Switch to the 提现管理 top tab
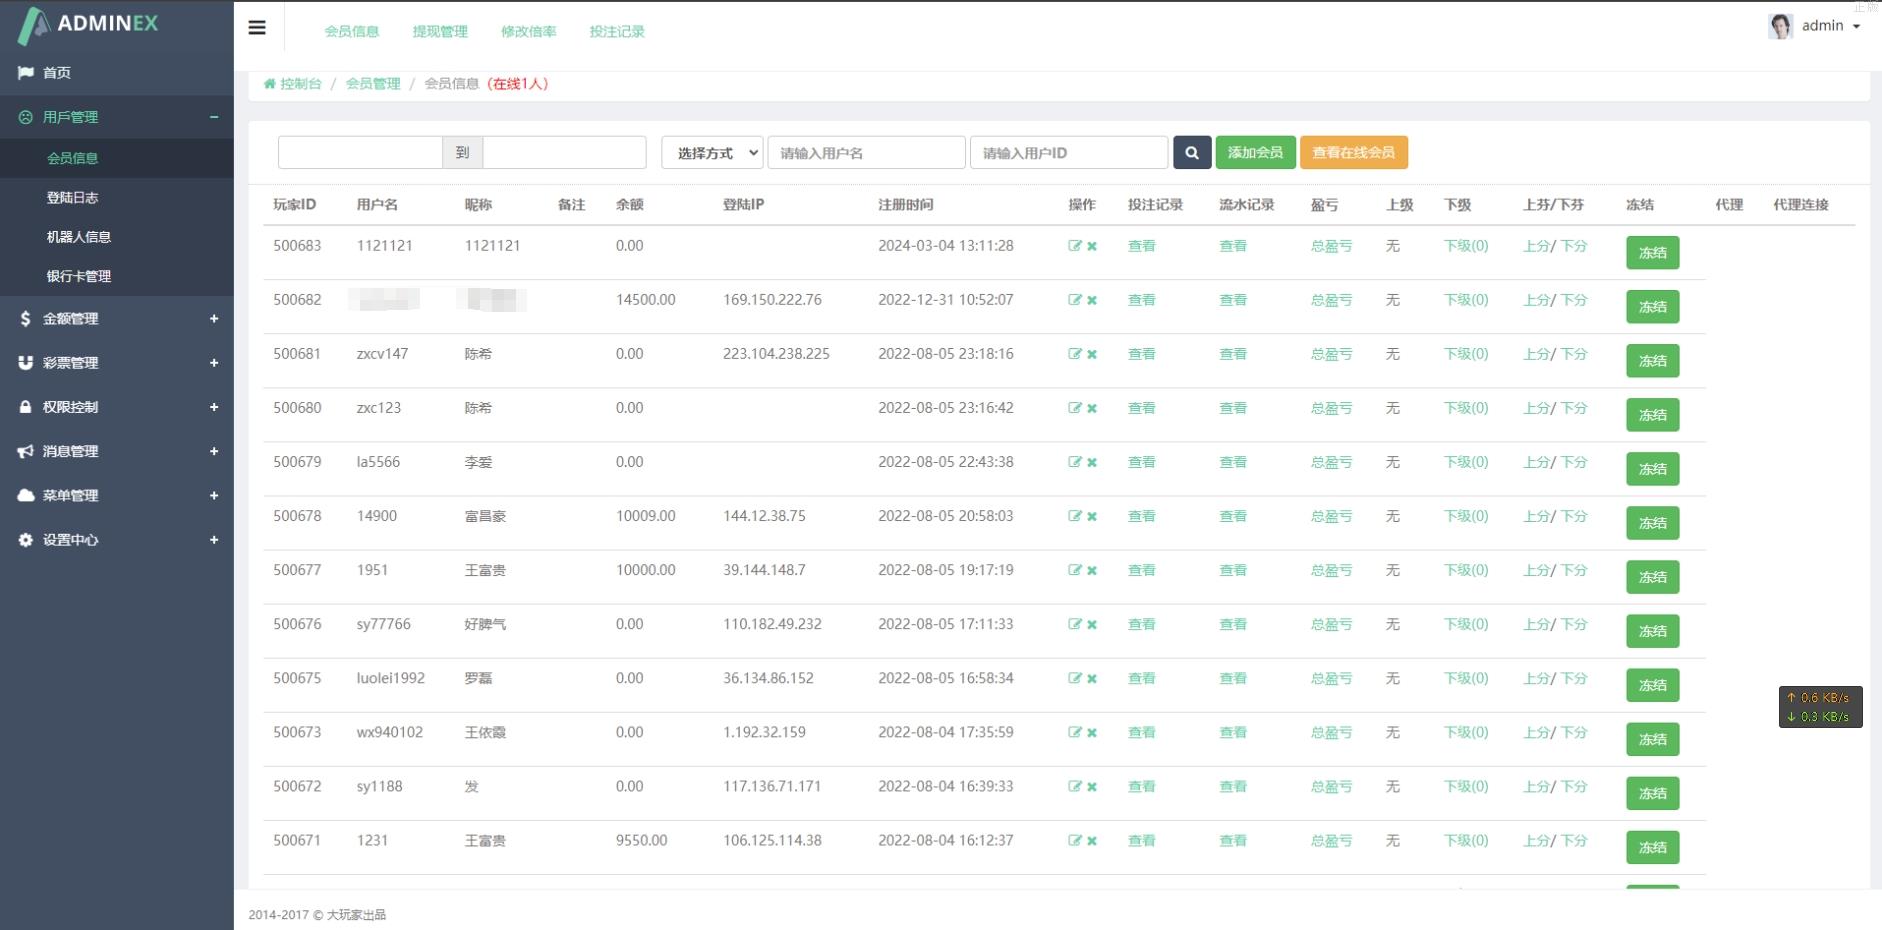Viewport: 1882px width, 930px height. [440, 32]
